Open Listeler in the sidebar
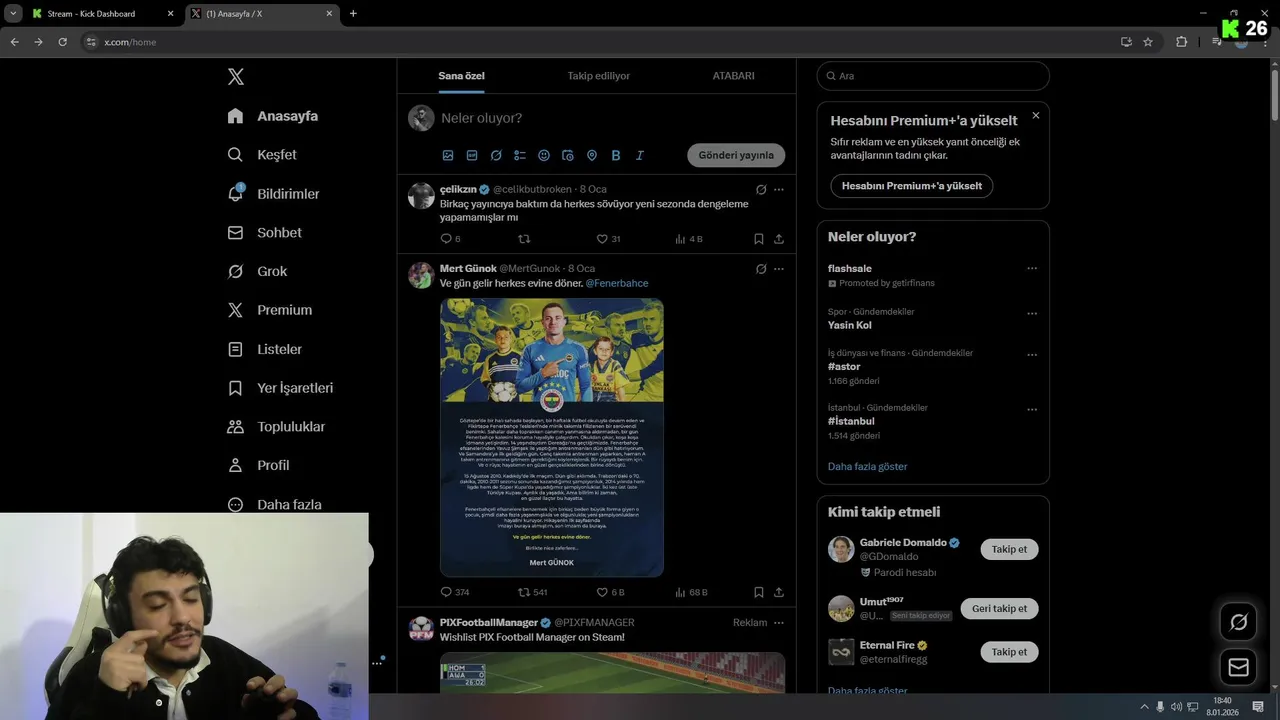1280x720 pixels. (x=265, y=349)
